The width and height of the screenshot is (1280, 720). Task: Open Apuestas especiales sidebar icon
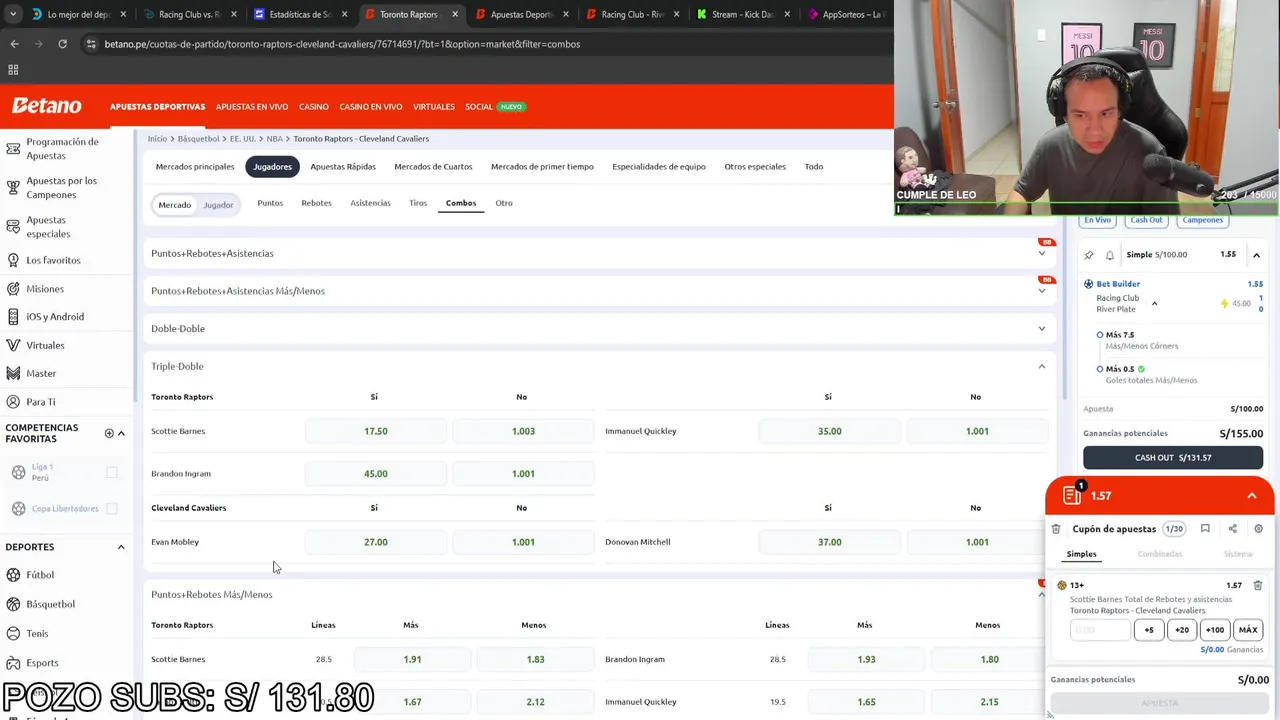coord(13,226)
